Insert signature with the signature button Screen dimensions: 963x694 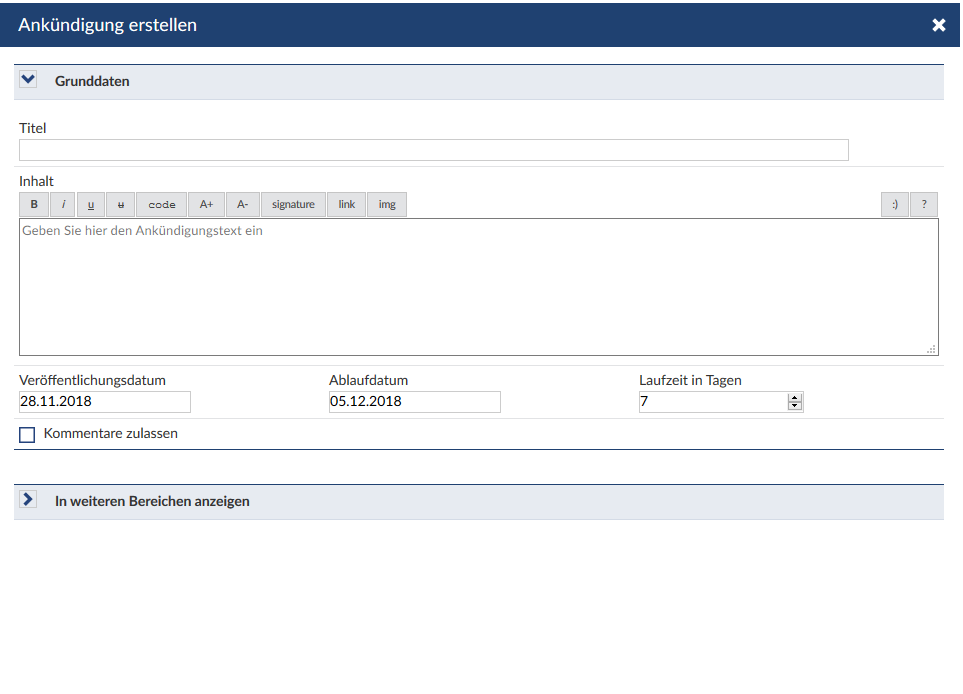pos(293,205)
